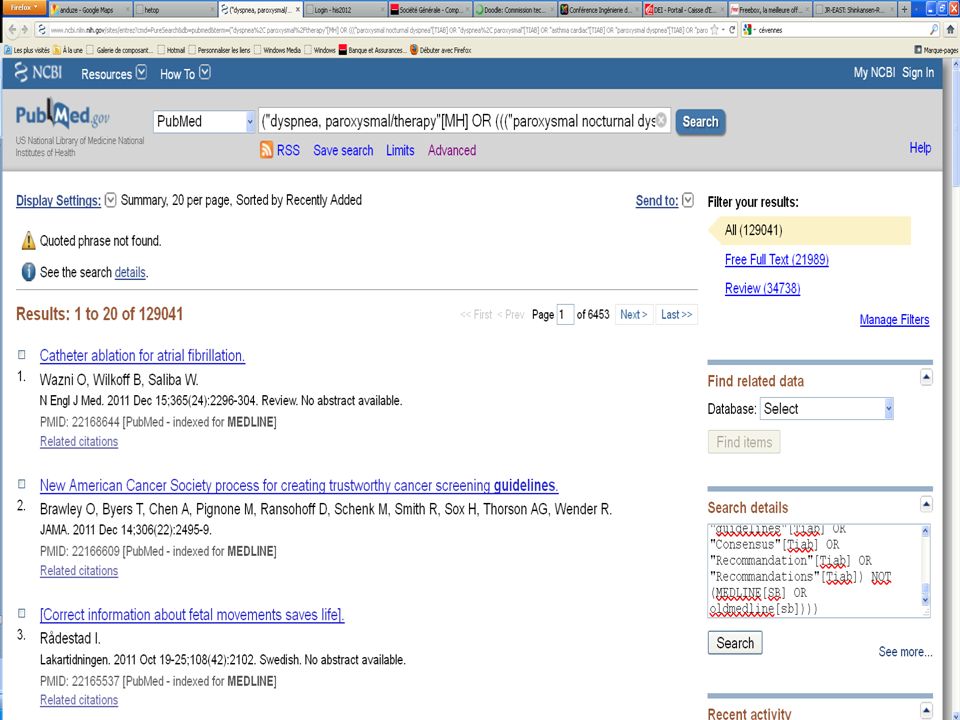Open the Firefox application menu button
Image resolution: width=960 pixels, height=720 pixels.
[x=23, y=7]
